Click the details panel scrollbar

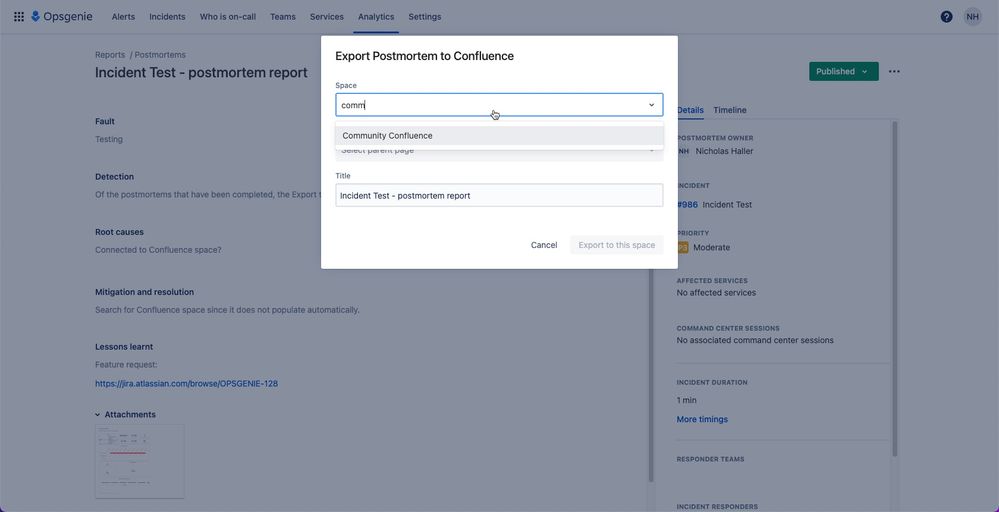[895, 288]
